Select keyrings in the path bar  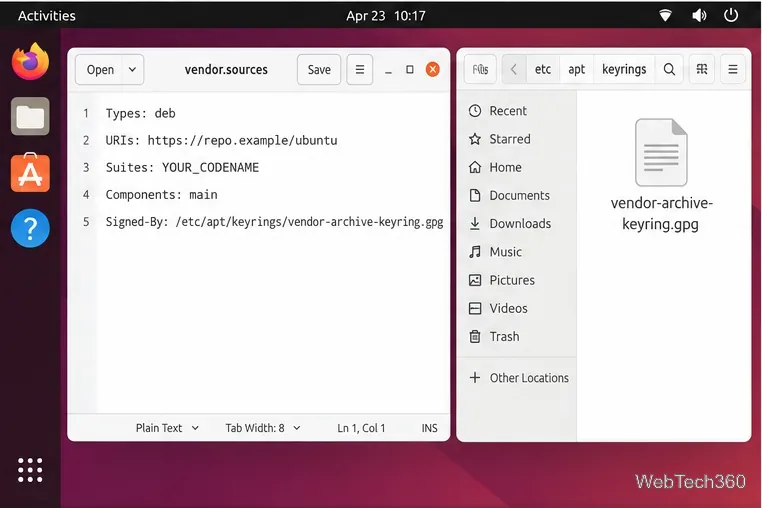624,70
